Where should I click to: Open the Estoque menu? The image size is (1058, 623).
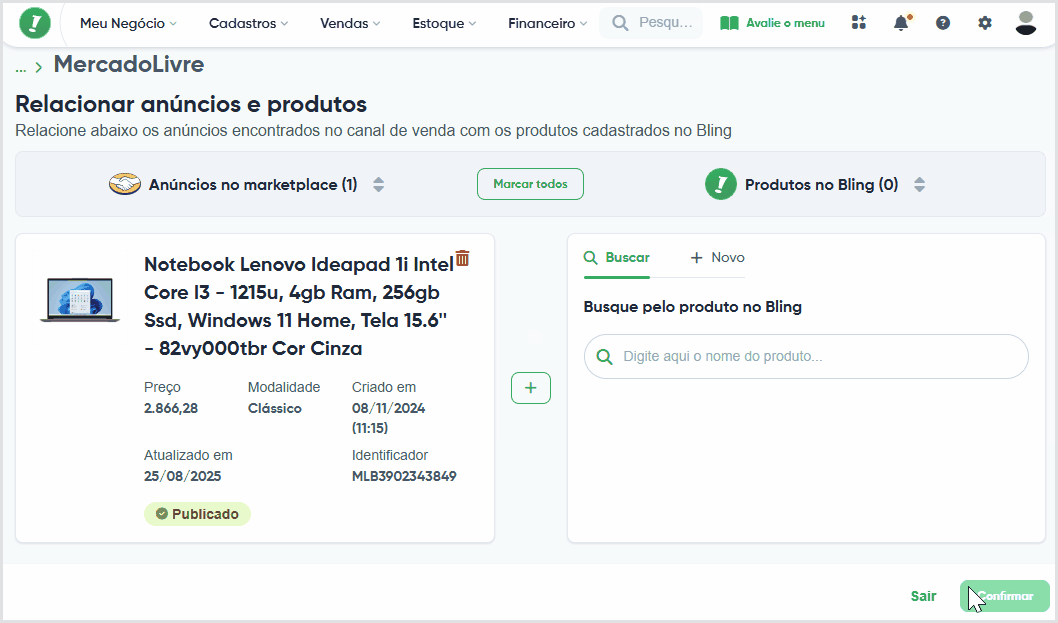[444, 23]
